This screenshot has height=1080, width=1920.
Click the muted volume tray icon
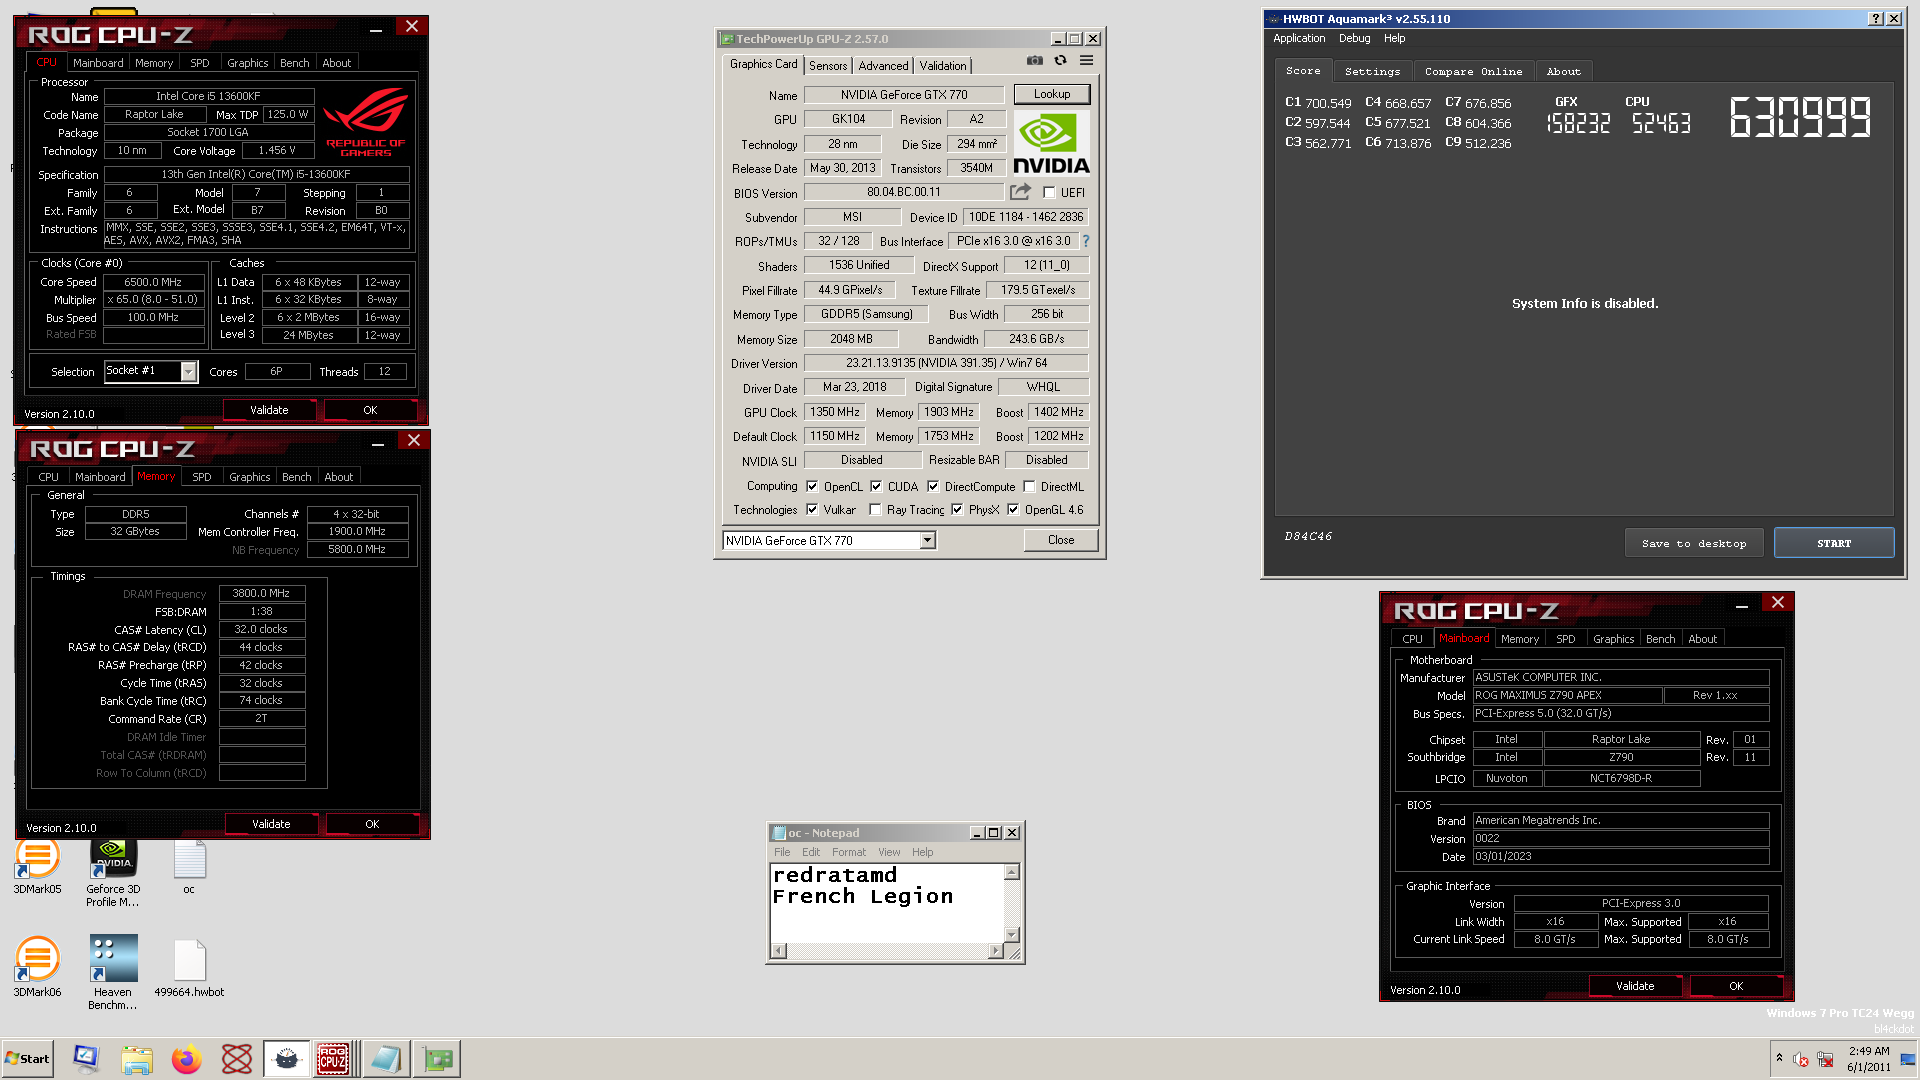pyautogui.click(x=1801, y=1059)
